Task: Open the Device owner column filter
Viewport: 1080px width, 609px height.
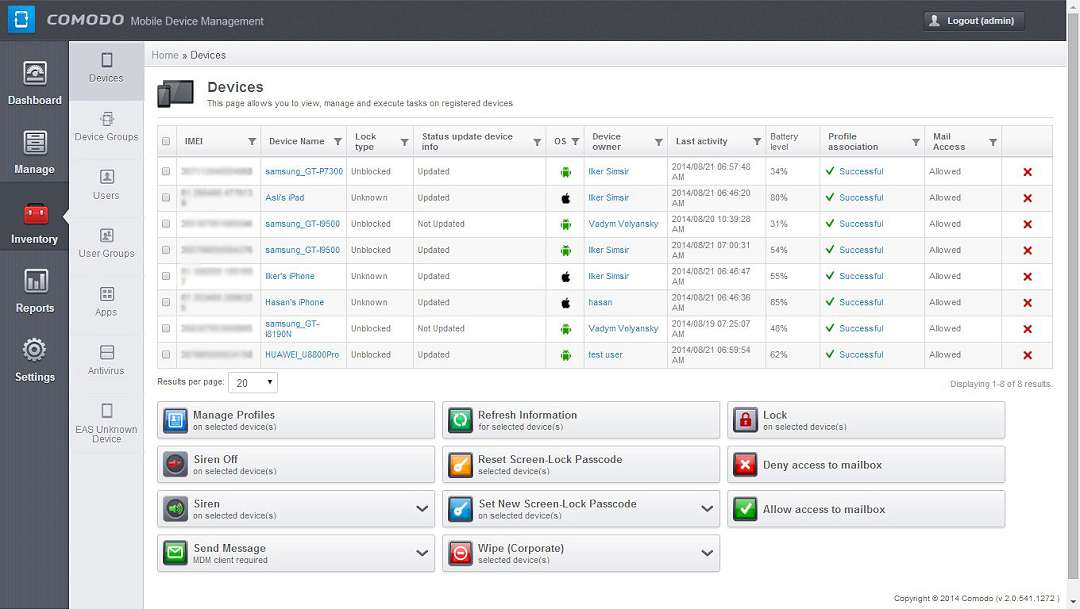Action: (x=658, y=142)
